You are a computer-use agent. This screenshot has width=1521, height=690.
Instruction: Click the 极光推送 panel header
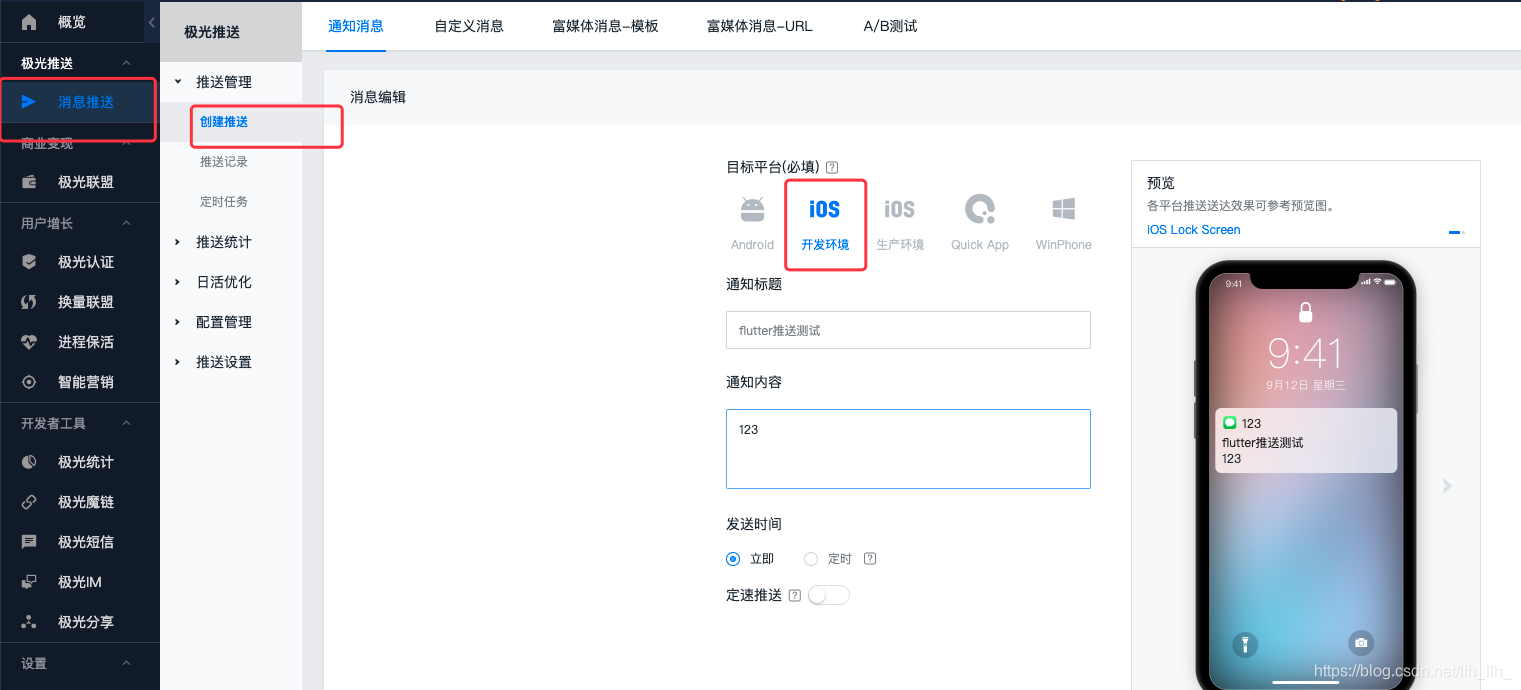(x=231, y=32)
